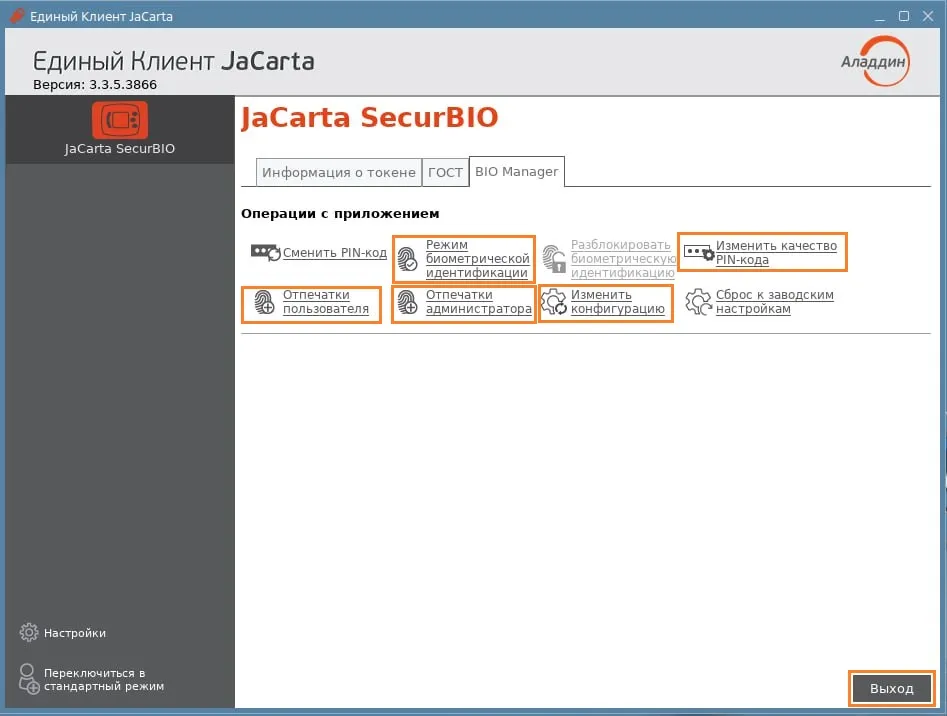Click the Версия: 3.3.5.3866 text
The width and height of the screenshot is (947, 716).
(95, 85)
